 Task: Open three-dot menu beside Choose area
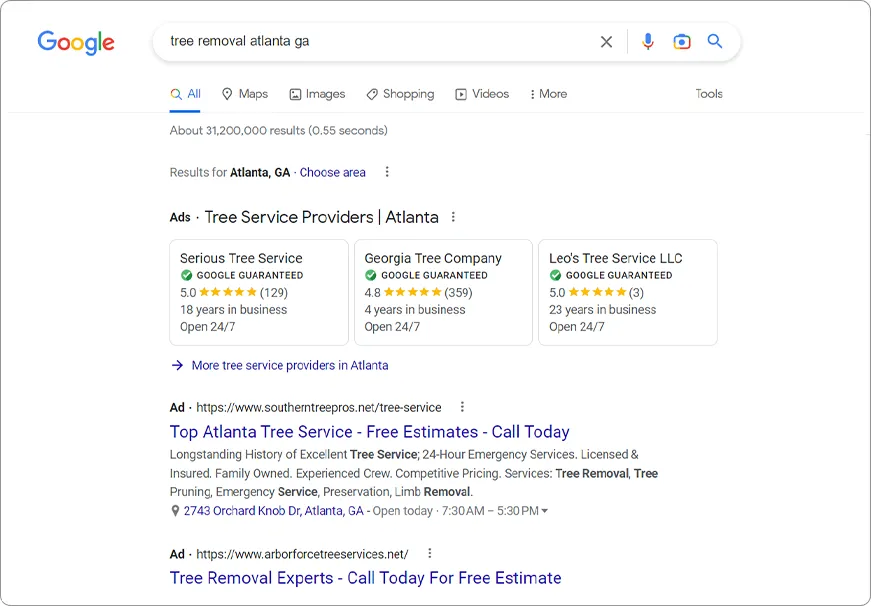coord(387,172)
